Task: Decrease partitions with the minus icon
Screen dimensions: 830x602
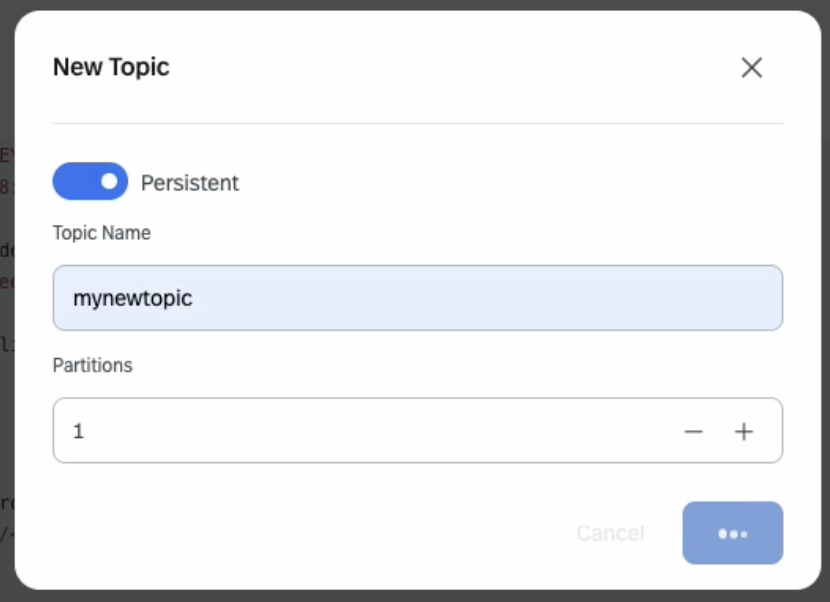Action: click(x=693, y=432)
